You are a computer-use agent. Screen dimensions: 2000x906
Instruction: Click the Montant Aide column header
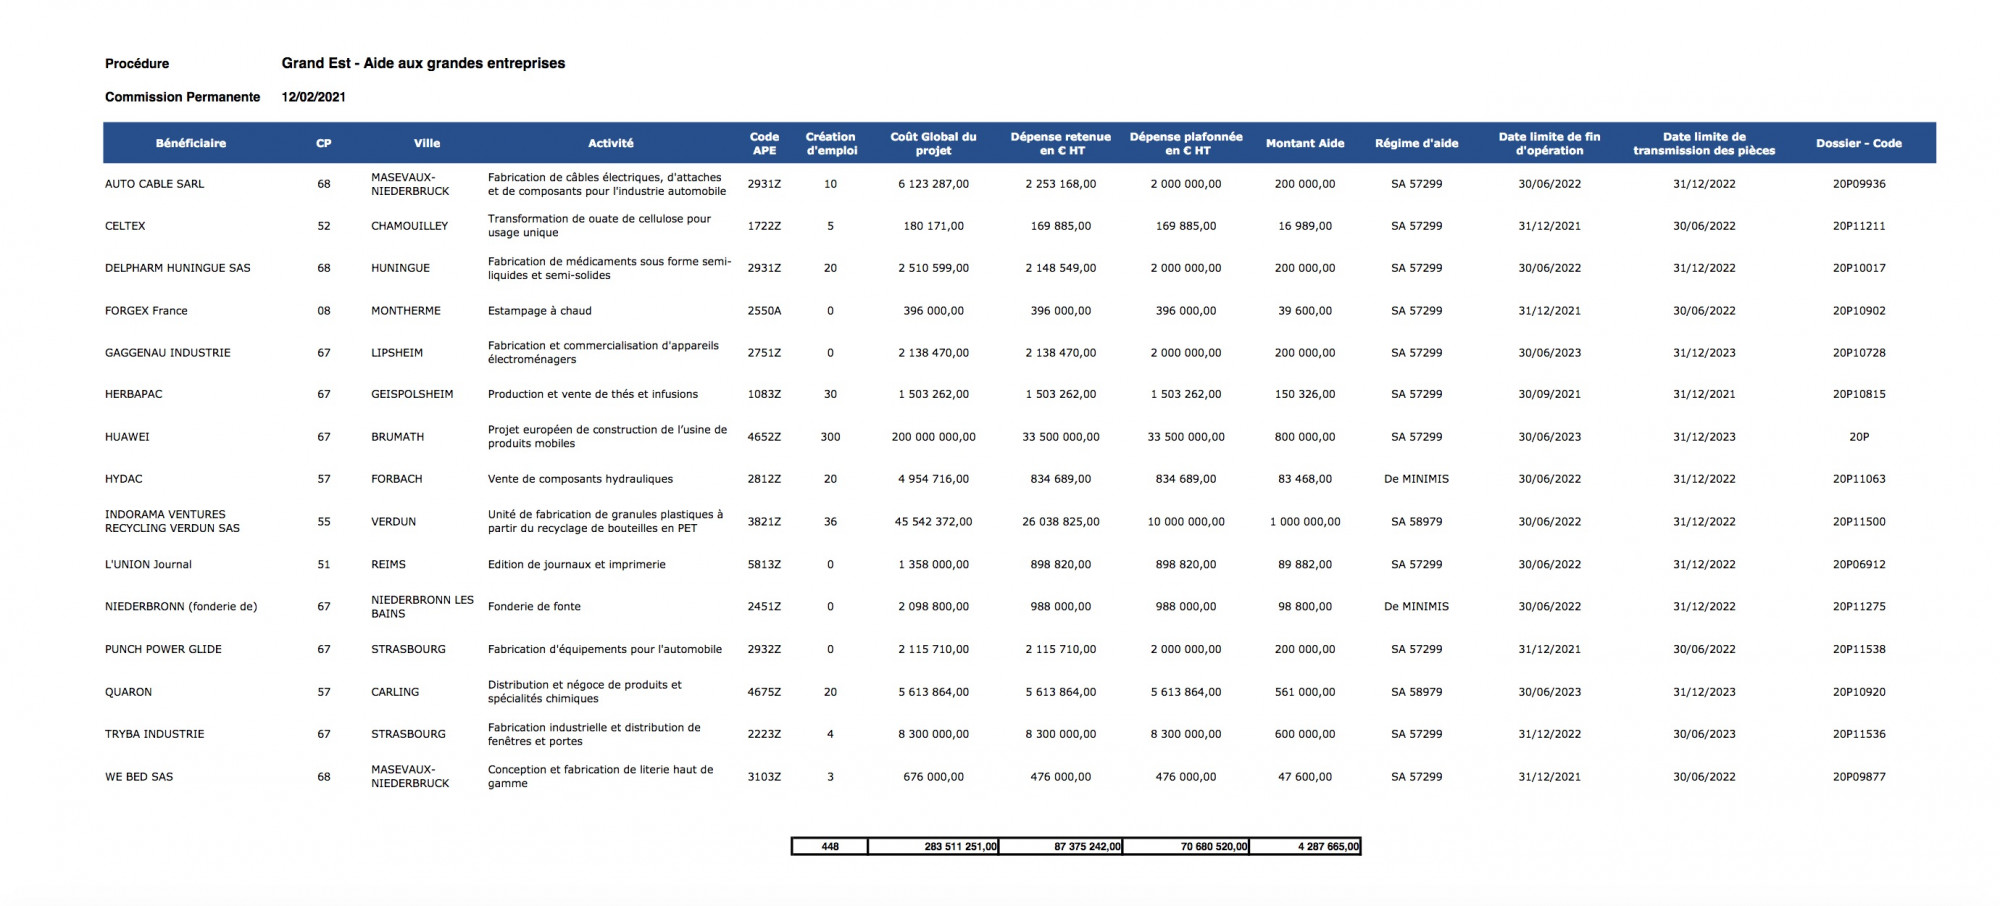tap(1305, 143)
